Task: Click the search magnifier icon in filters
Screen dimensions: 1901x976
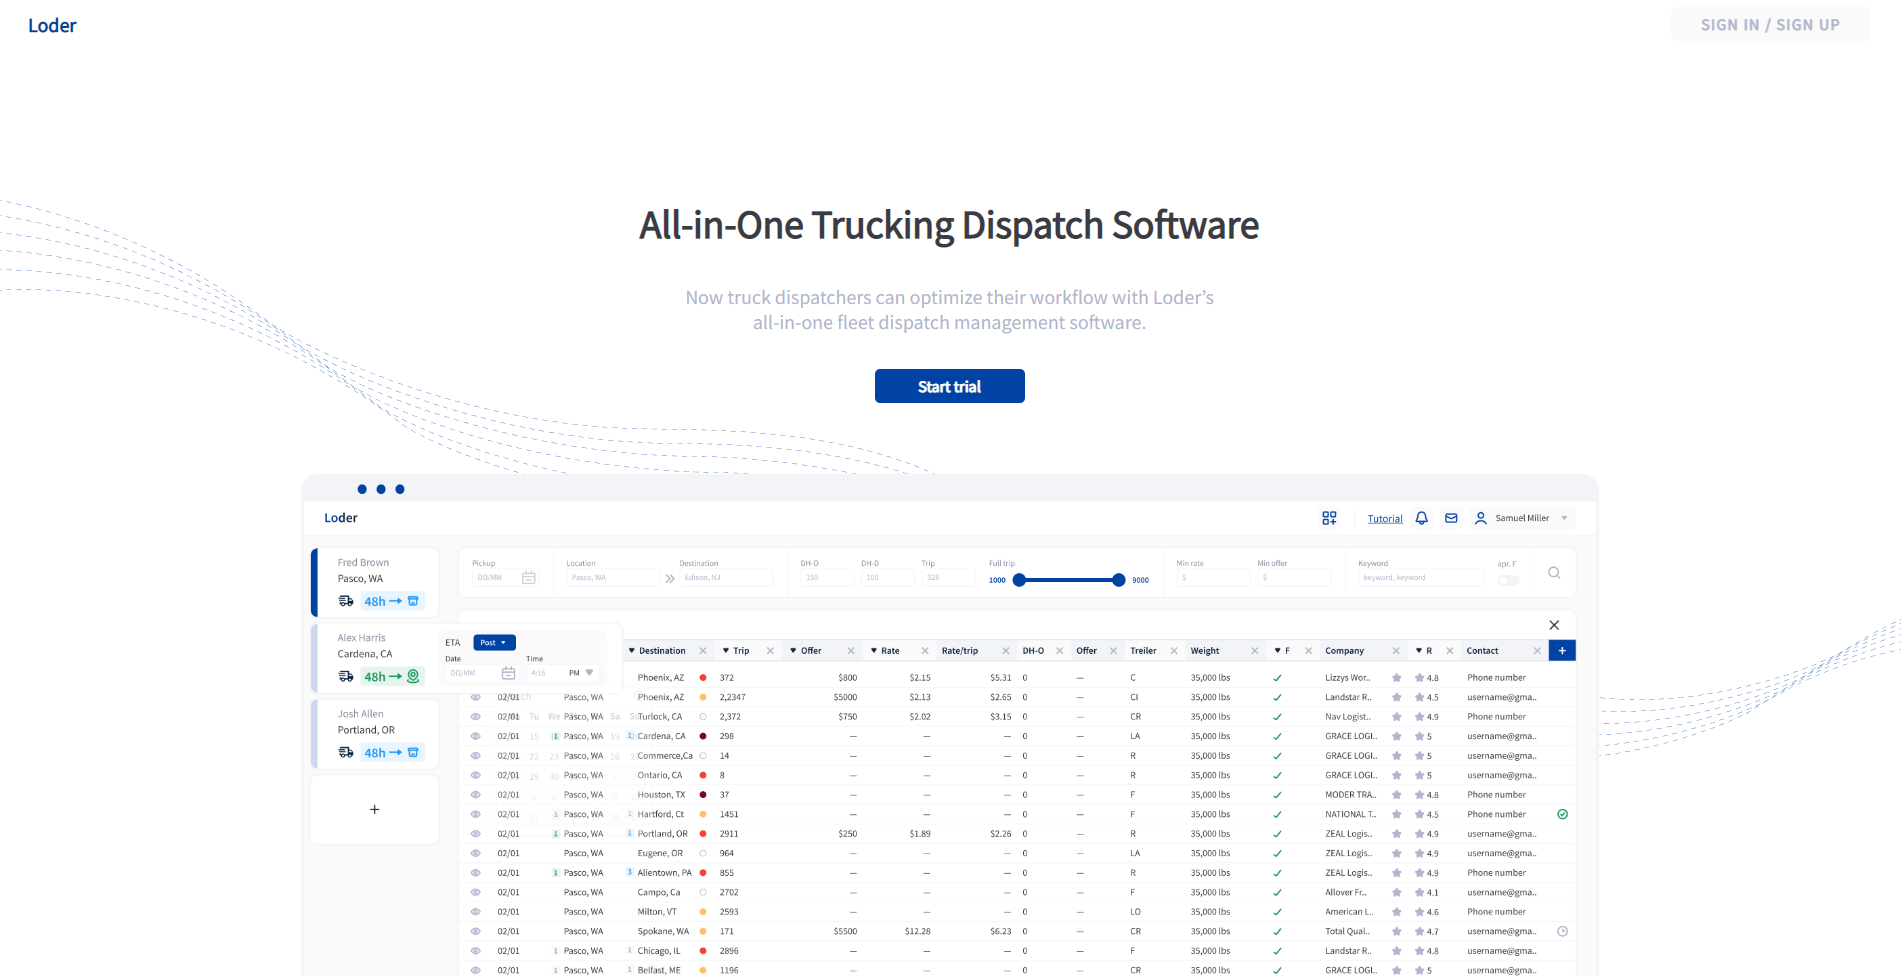Action: [1554, 573]
